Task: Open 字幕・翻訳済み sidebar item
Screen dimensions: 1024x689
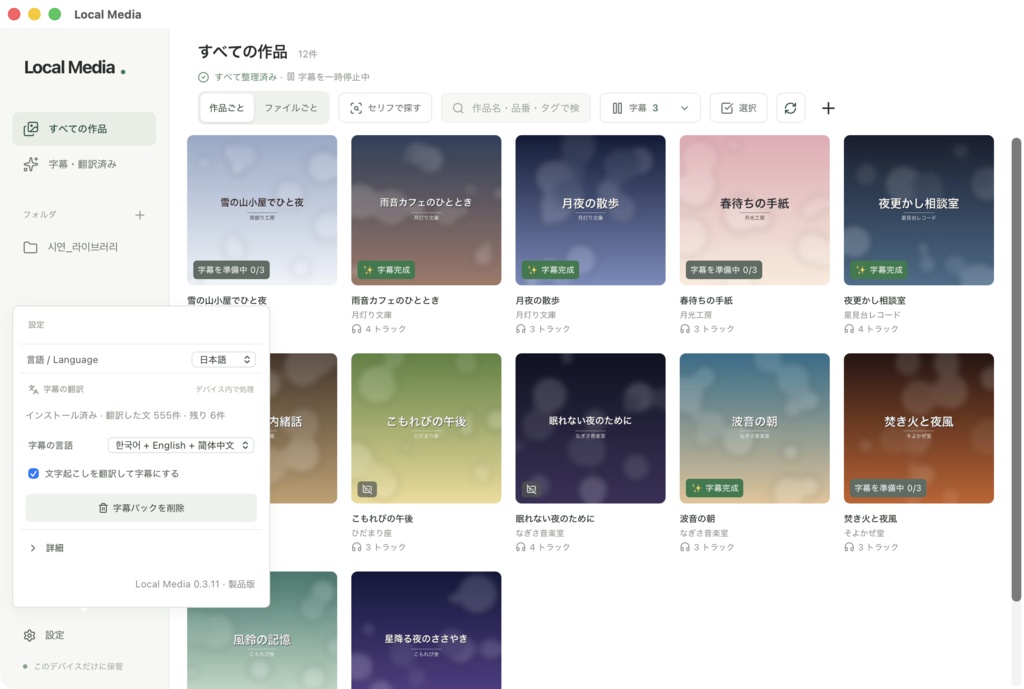Action: click(x=84, y=164)
